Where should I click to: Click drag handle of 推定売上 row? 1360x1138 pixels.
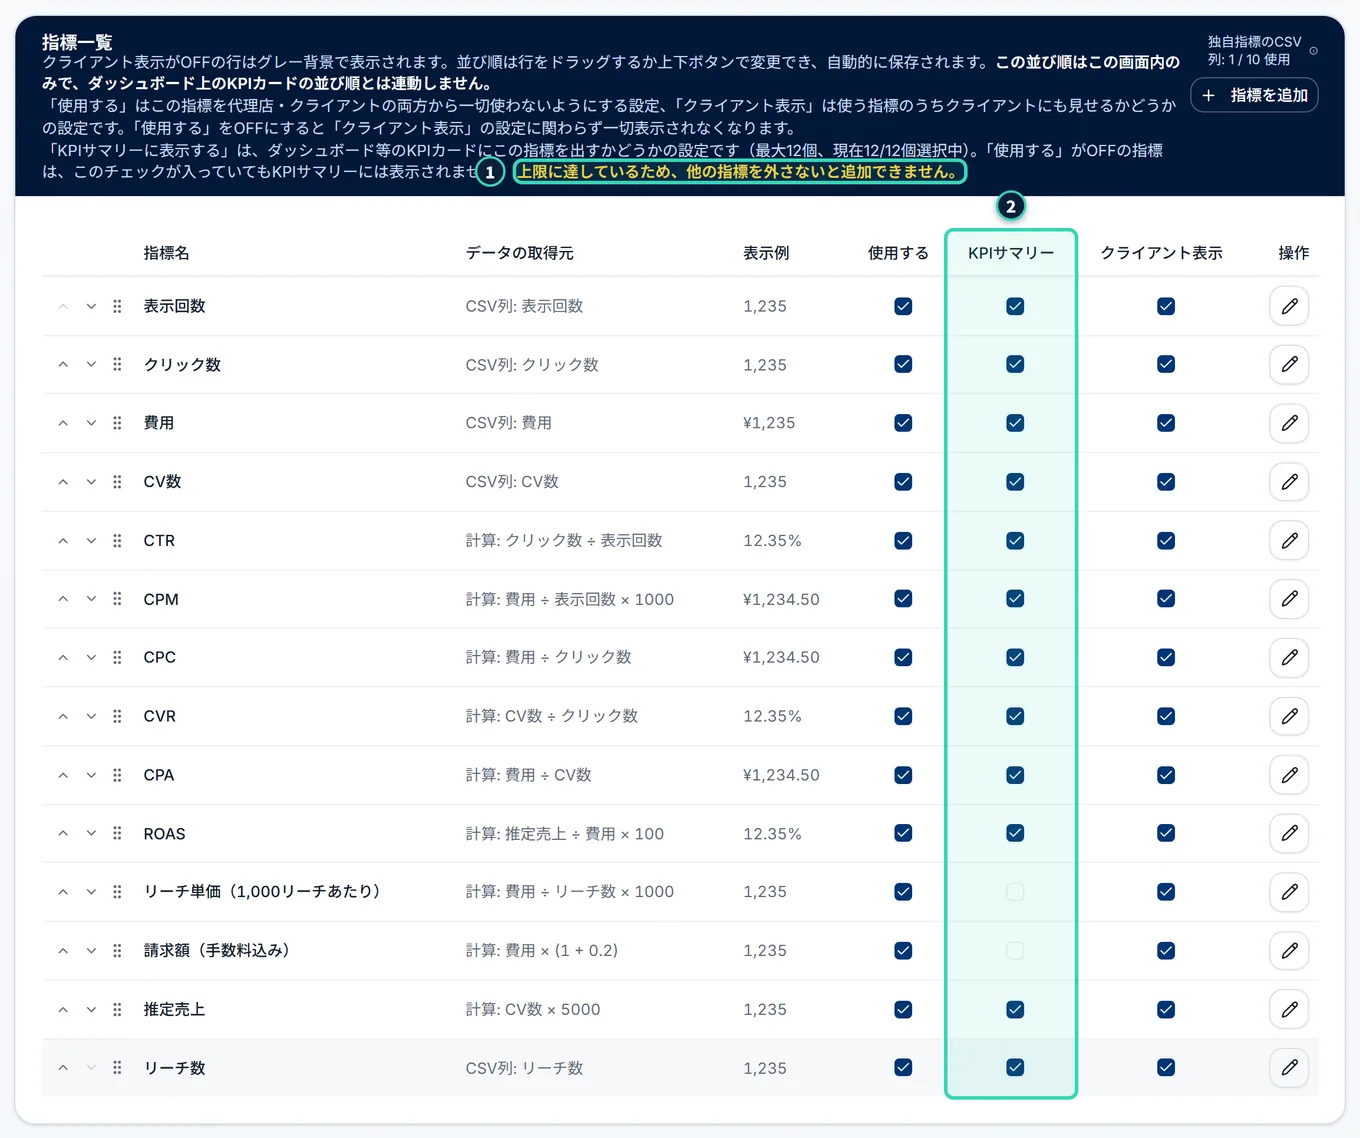point(117,1009)
